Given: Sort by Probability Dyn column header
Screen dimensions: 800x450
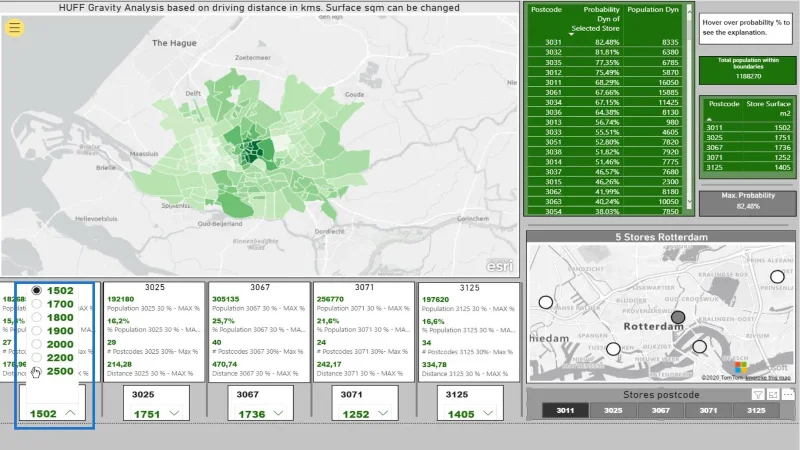Looking at the screenshot, I should [595, 19].
